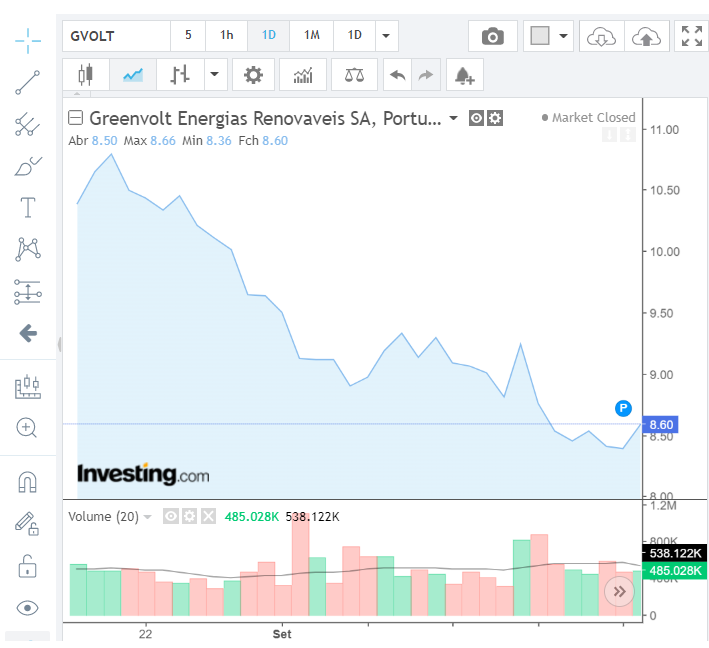Click the Market Closed status text

click(x=593, y=118)
